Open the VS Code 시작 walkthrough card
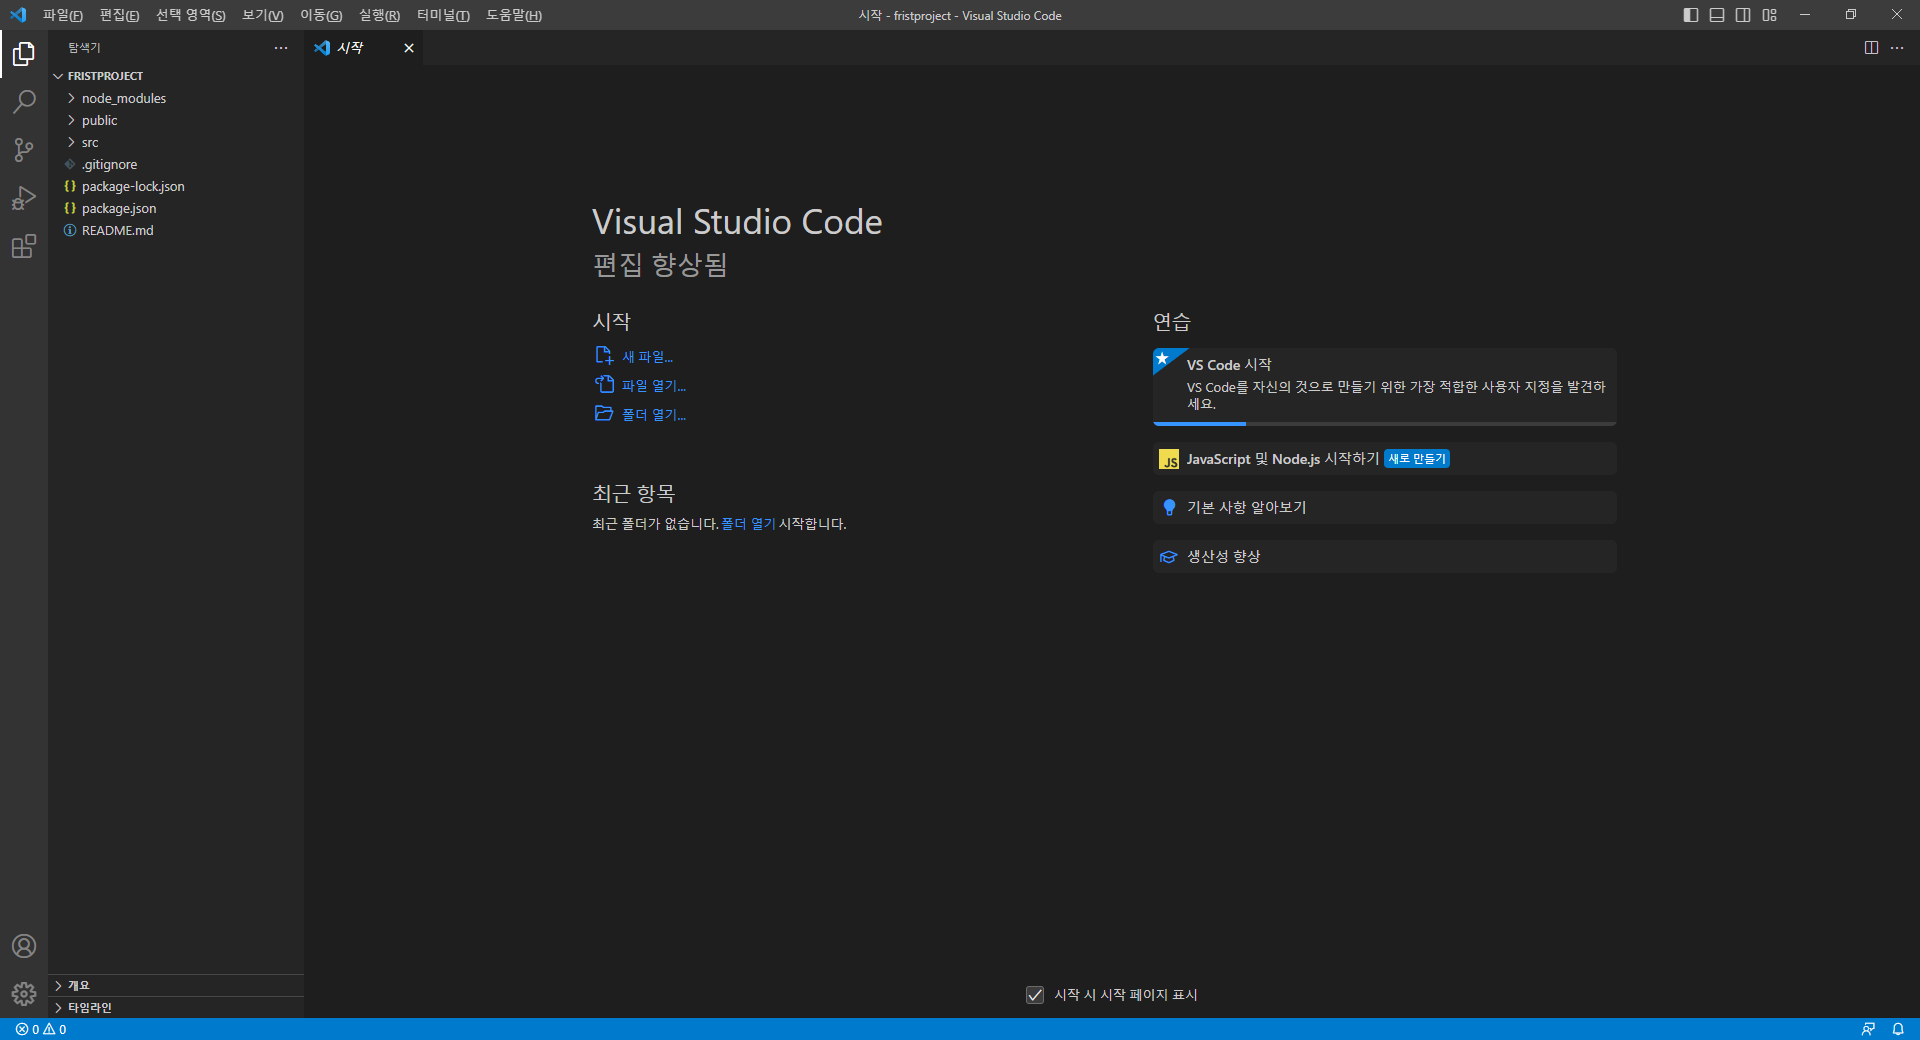The image size is (1920, 1040). pyautogui.click(x=1385, y=387)
